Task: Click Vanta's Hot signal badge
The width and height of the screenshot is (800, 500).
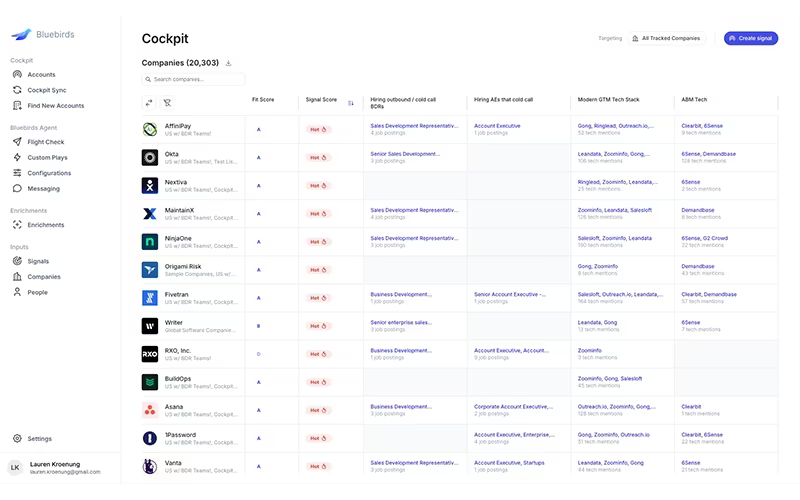Action: pos(318,466)
